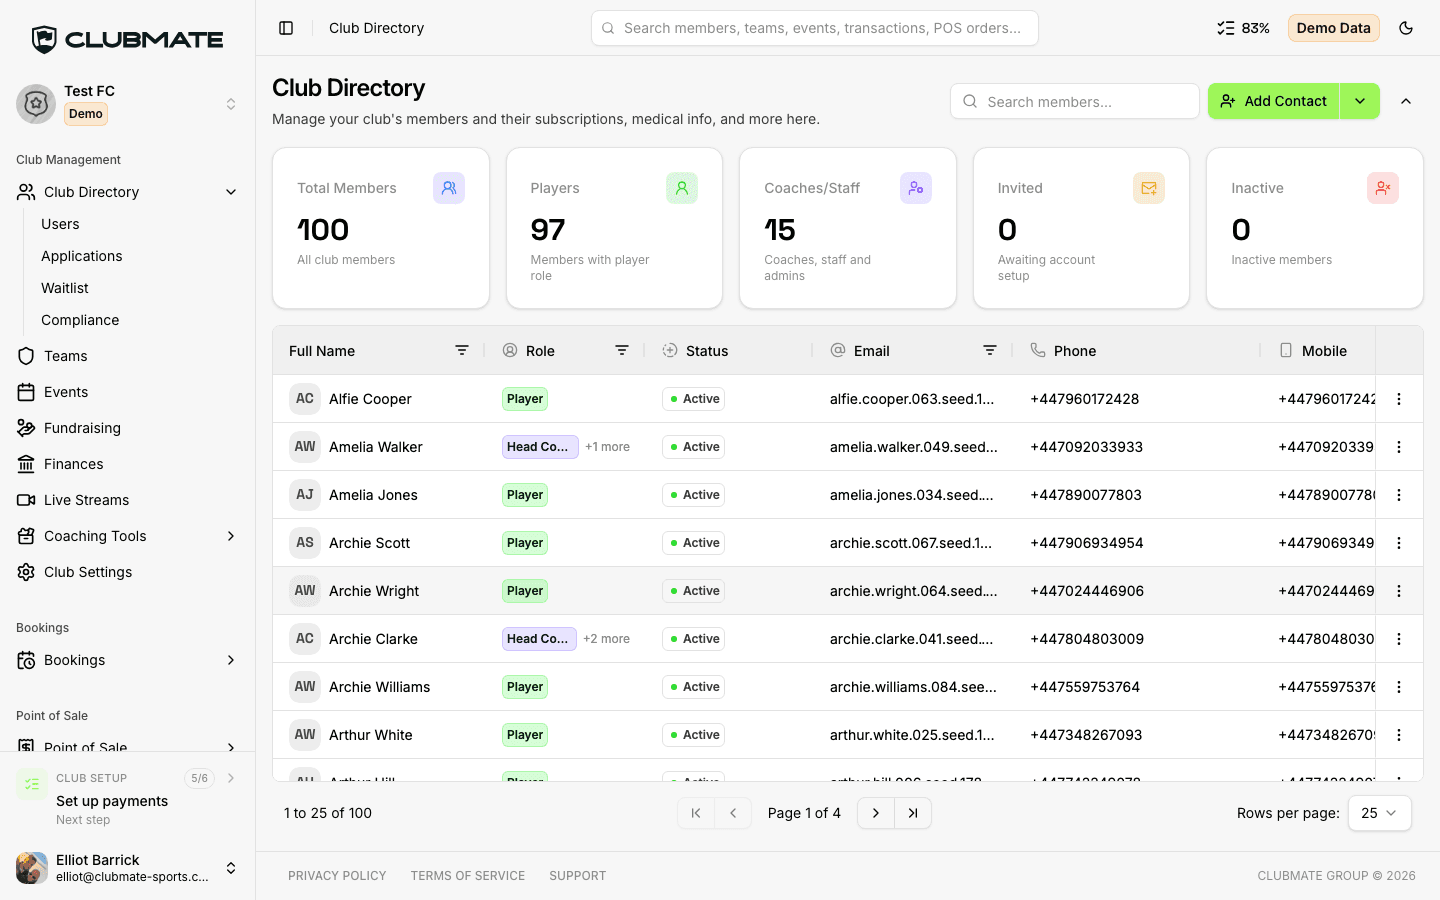This screenshot has height=900, width=1440.
Task: Show Archie Clarke's +2 more roles
Action: [x=606, y=639]
